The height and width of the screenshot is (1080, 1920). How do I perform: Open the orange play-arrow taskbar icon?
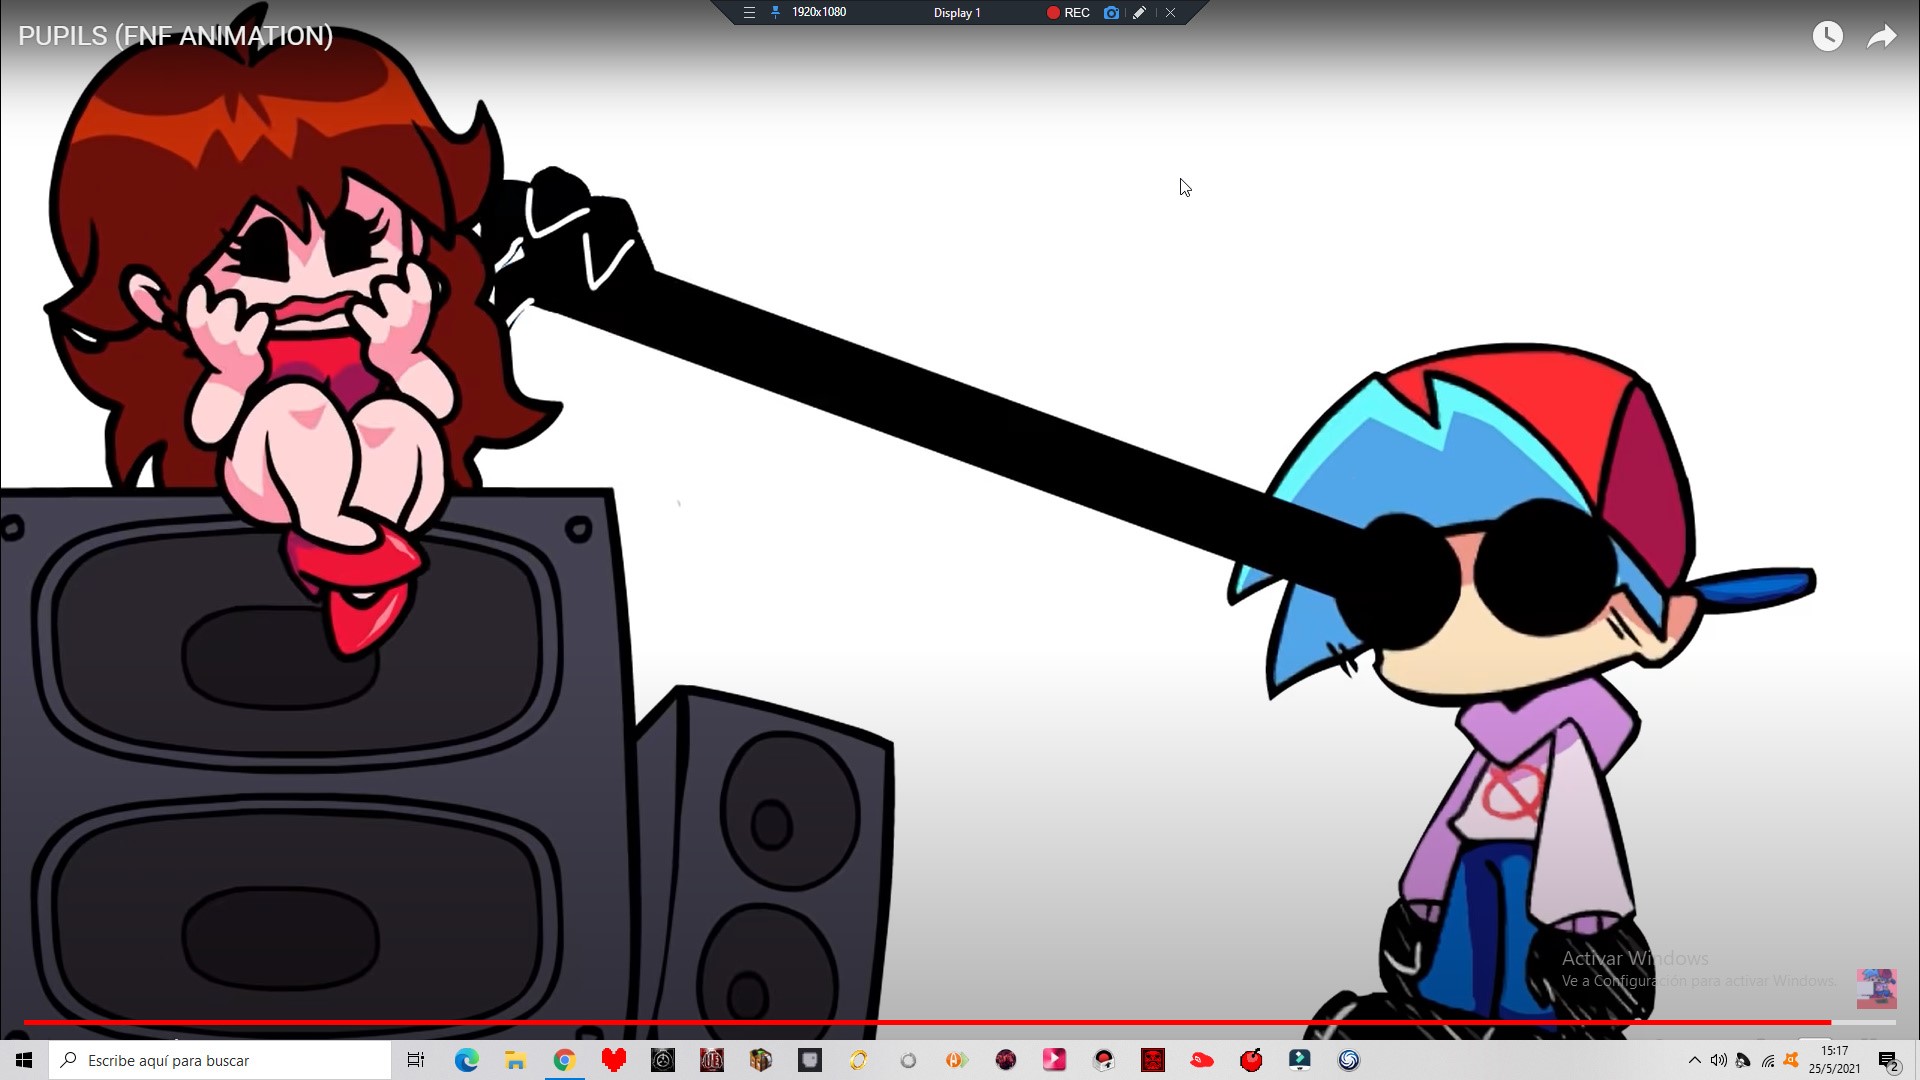(x=957, y=1060)
